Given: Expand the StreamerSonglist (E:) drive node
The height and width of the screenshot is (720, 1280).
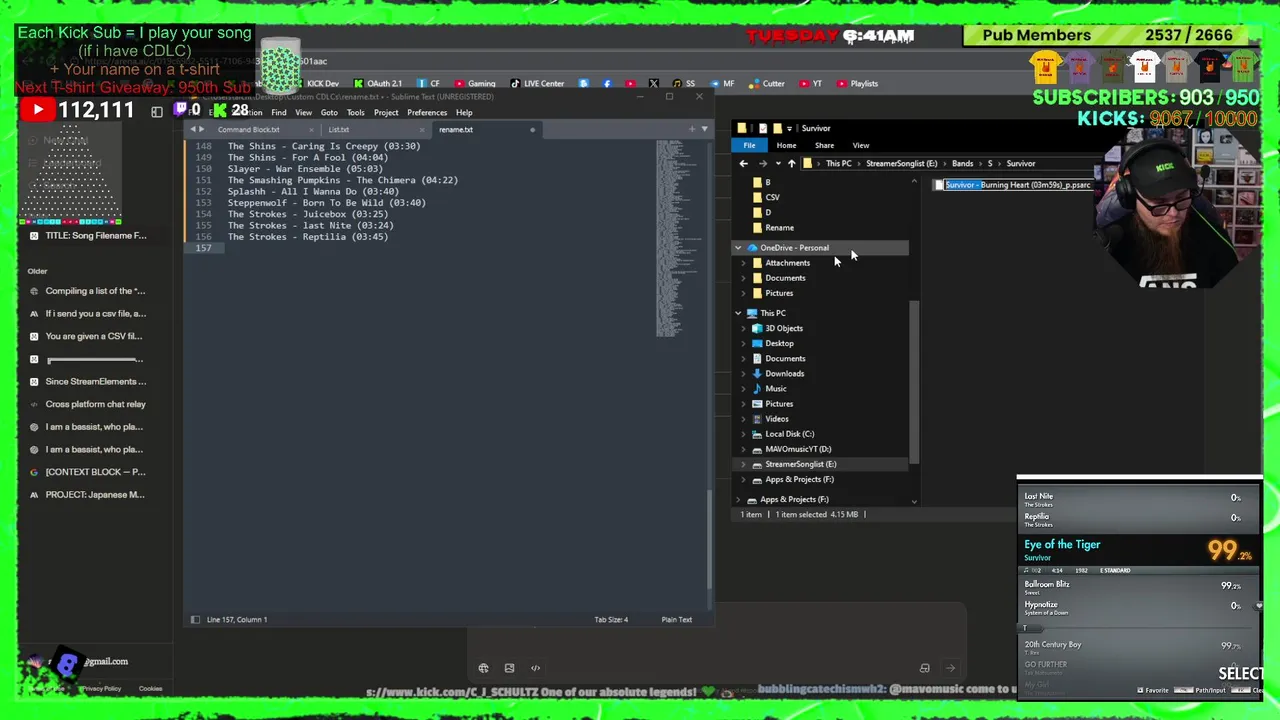Looking at the screenshot, I should [743, 464].
